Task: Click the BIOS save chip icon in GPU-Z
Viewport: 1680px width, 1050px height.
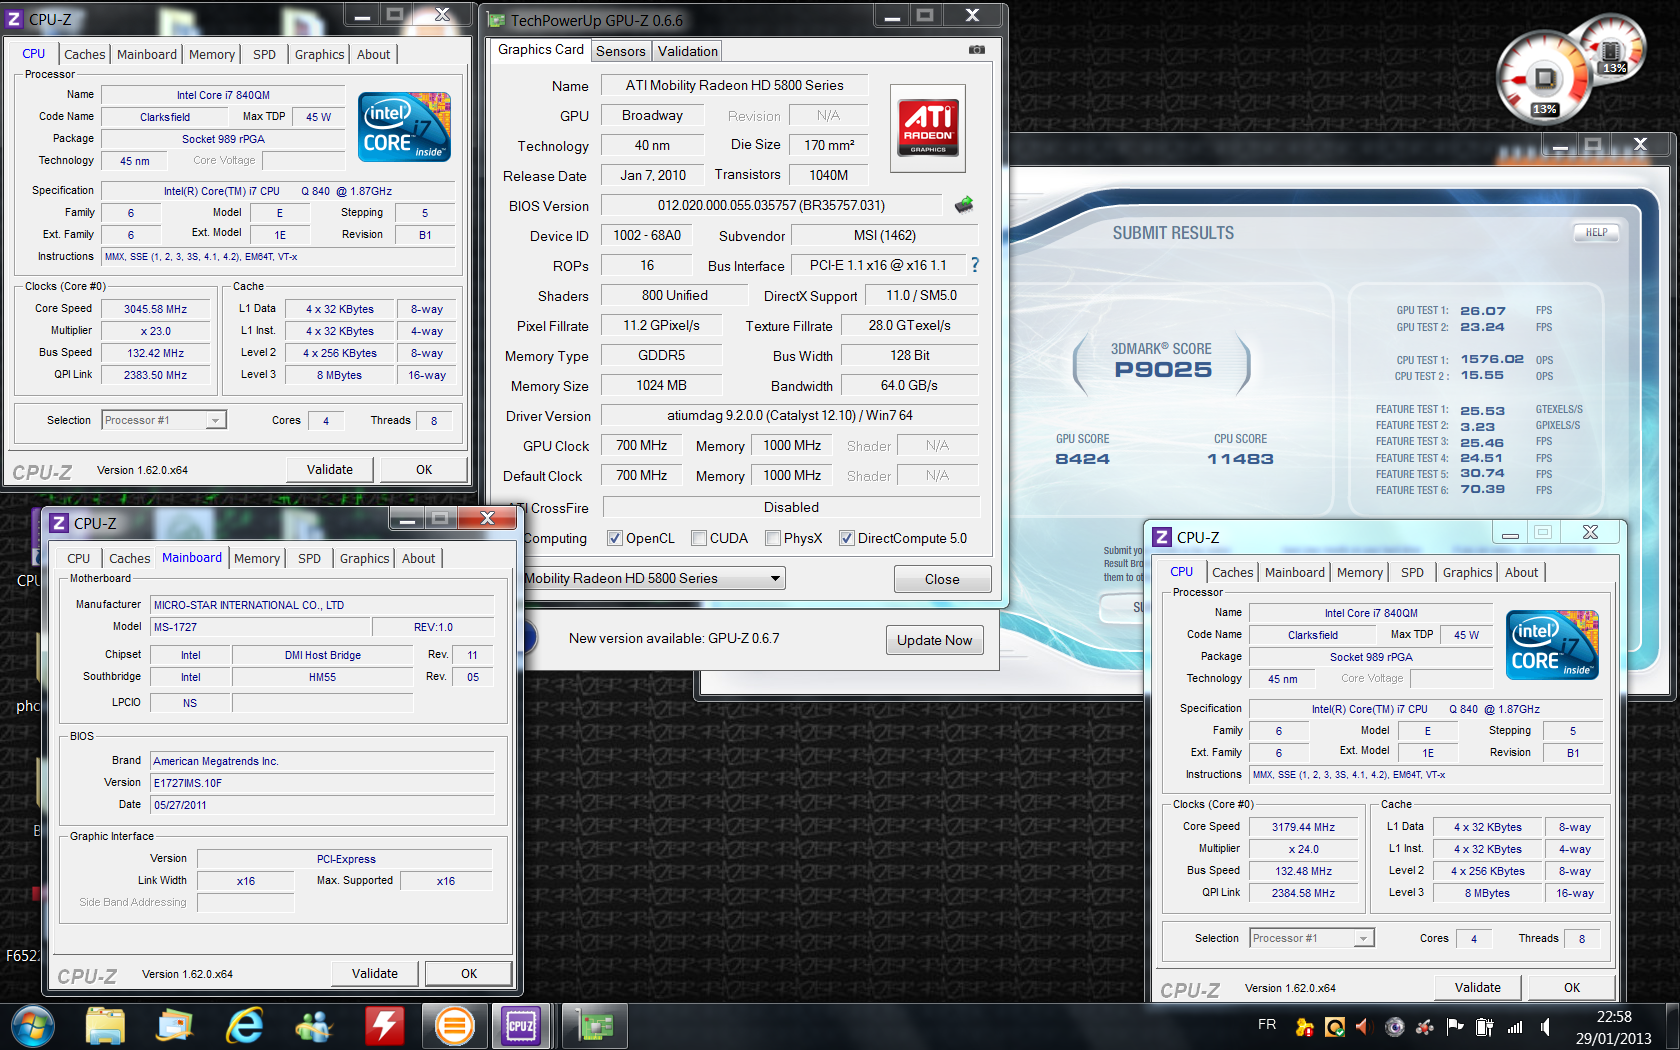Action: pyautogui.click(x=964, y=205)
